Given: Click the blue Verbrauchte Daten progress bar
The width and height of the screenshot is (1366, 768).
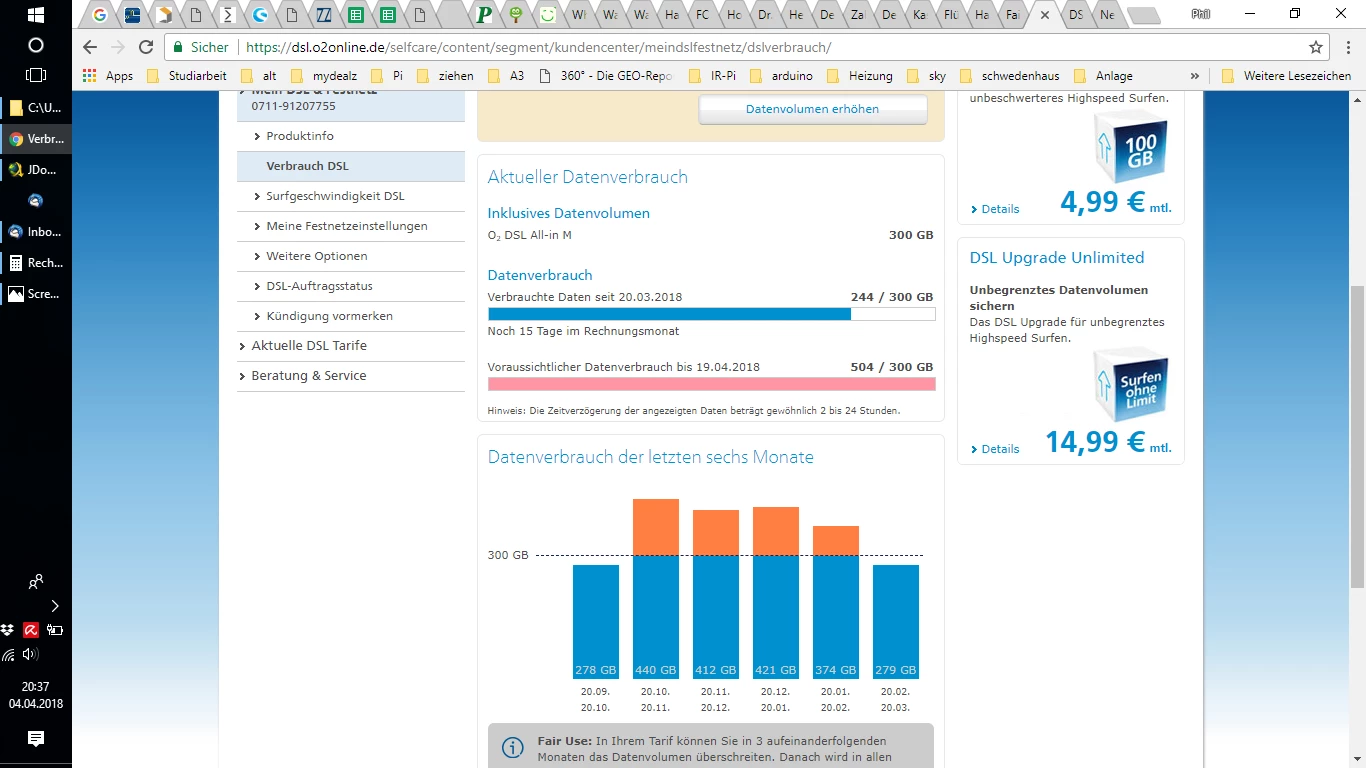Looking at the screenshot, I should (669, 314).
